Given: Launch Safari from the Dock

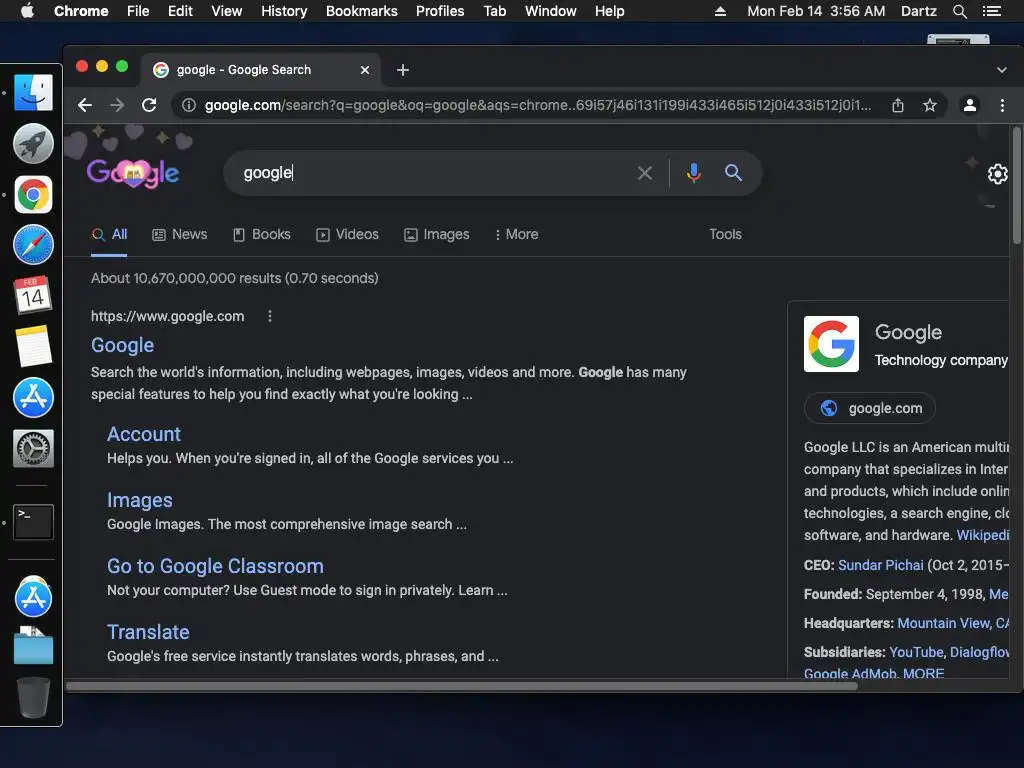Looking at the screenshot, I should [33, 245].
